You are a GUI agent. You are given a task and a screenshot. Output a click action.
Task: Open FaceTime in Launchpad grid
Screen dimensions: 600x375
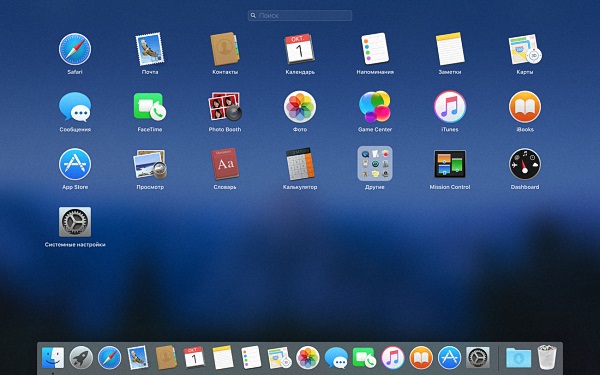[150, 107]
